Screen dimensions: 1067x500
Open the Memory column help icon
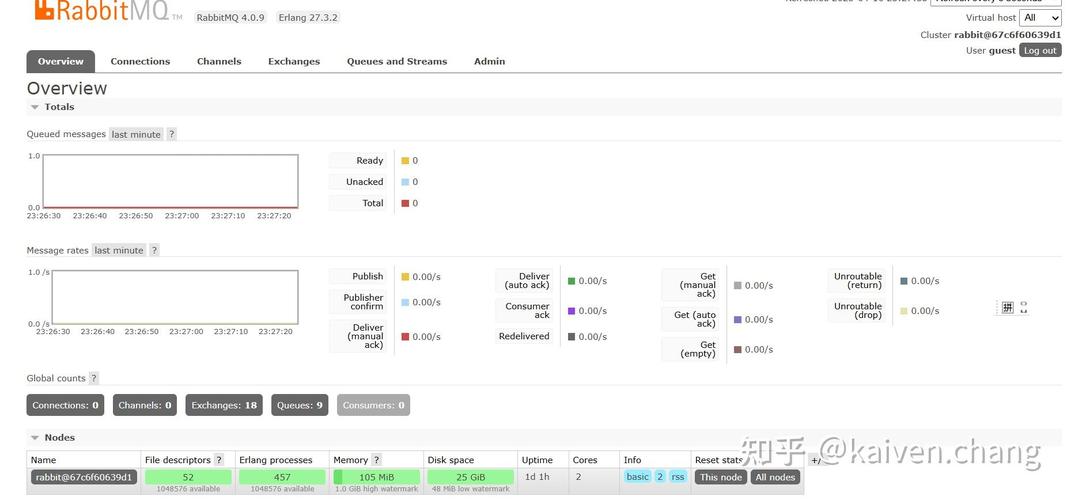[x=376, y=460]
